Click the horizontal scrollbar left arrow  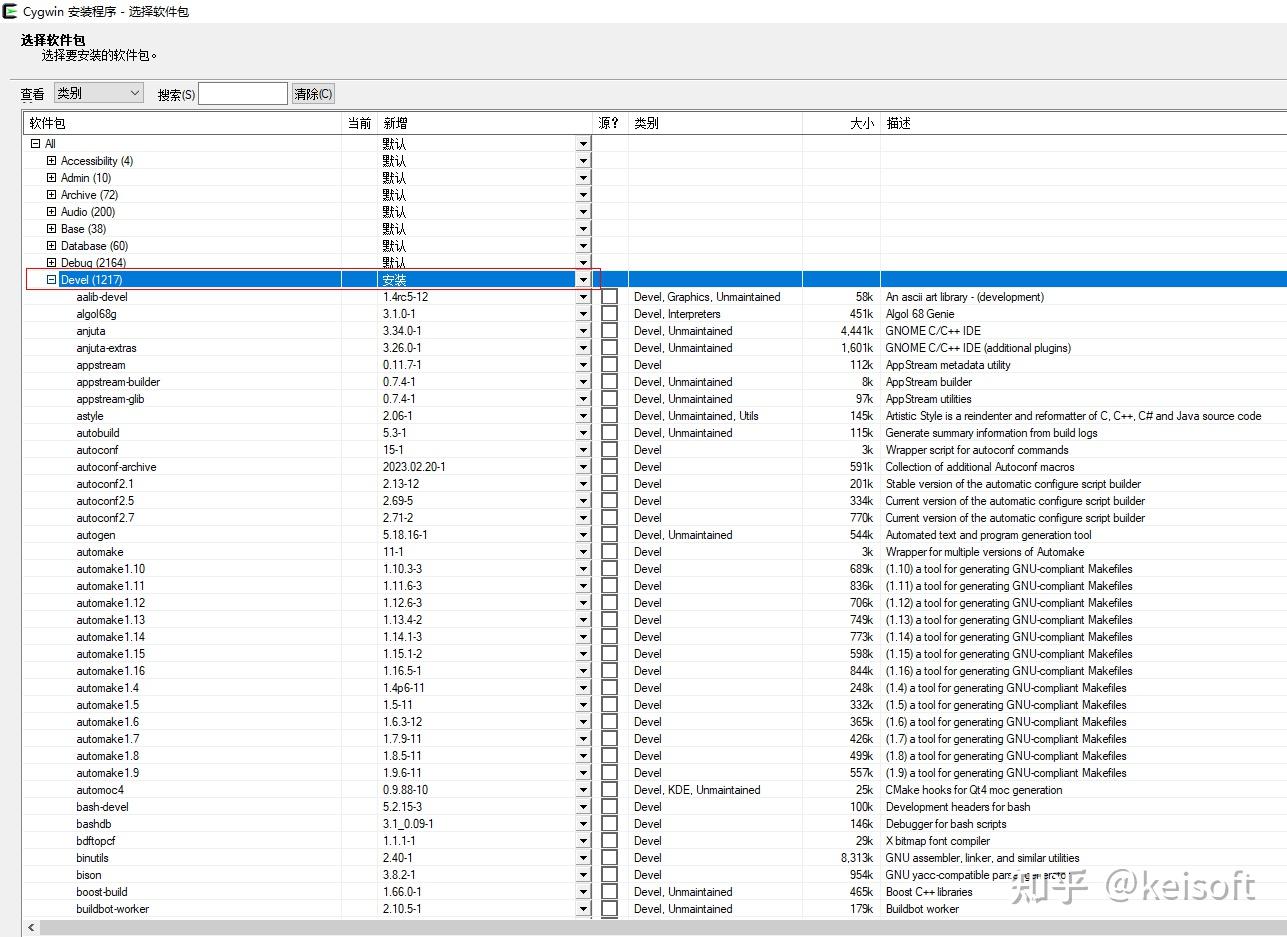(x=31, y=928)
